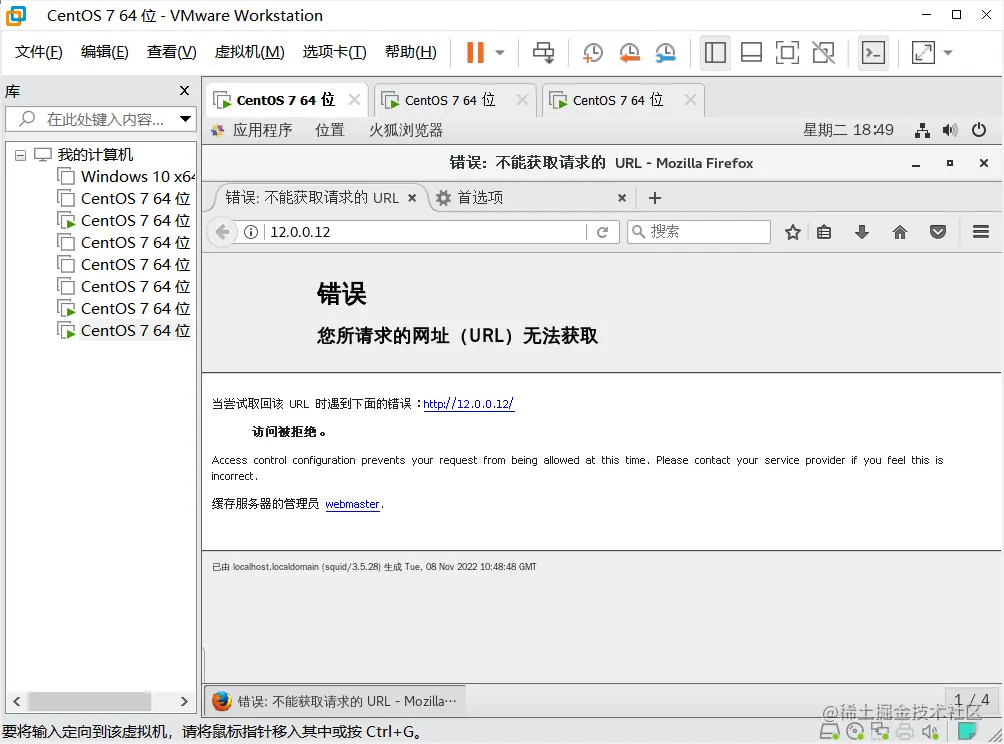Open the dropdown beside the stretch display icon
This screenshot has height=744, width=1004.
[948, 53]
